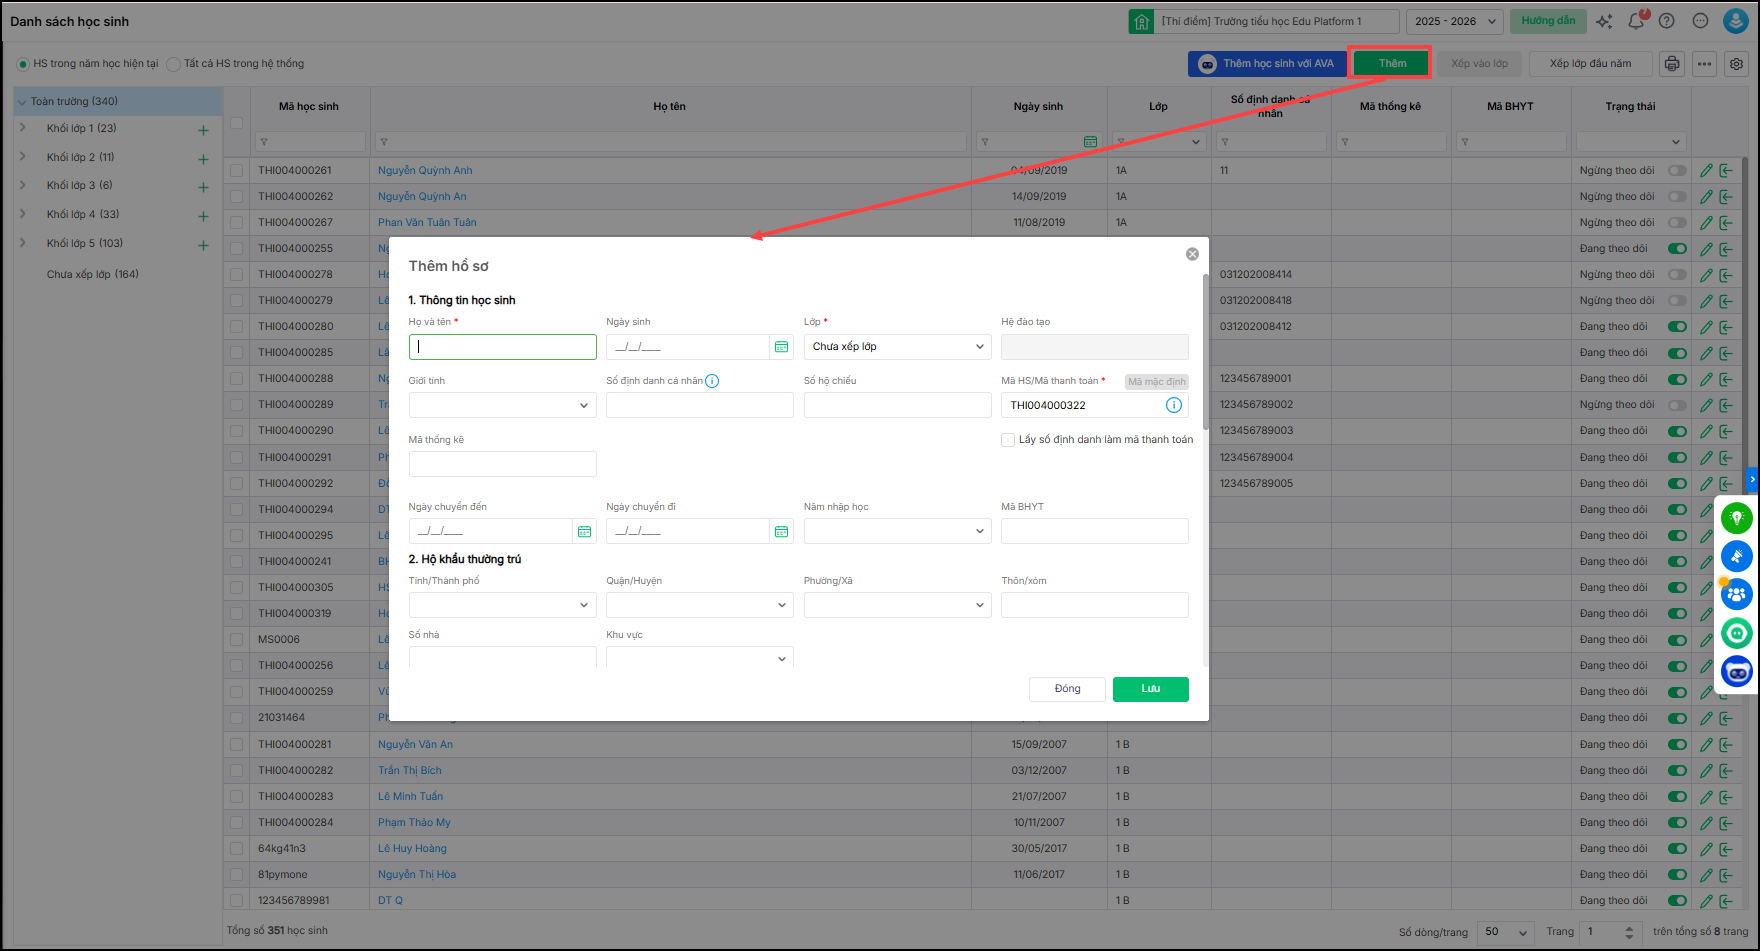Click the help question mark icon
1760x951 pixels.
(x=1666, y=21)
